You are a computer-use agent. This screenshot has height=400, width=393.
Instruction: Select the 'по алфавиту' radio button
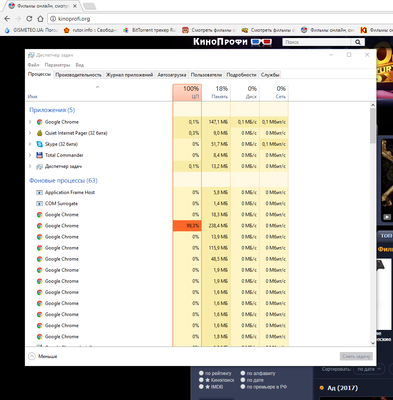(x=243, y=373)
